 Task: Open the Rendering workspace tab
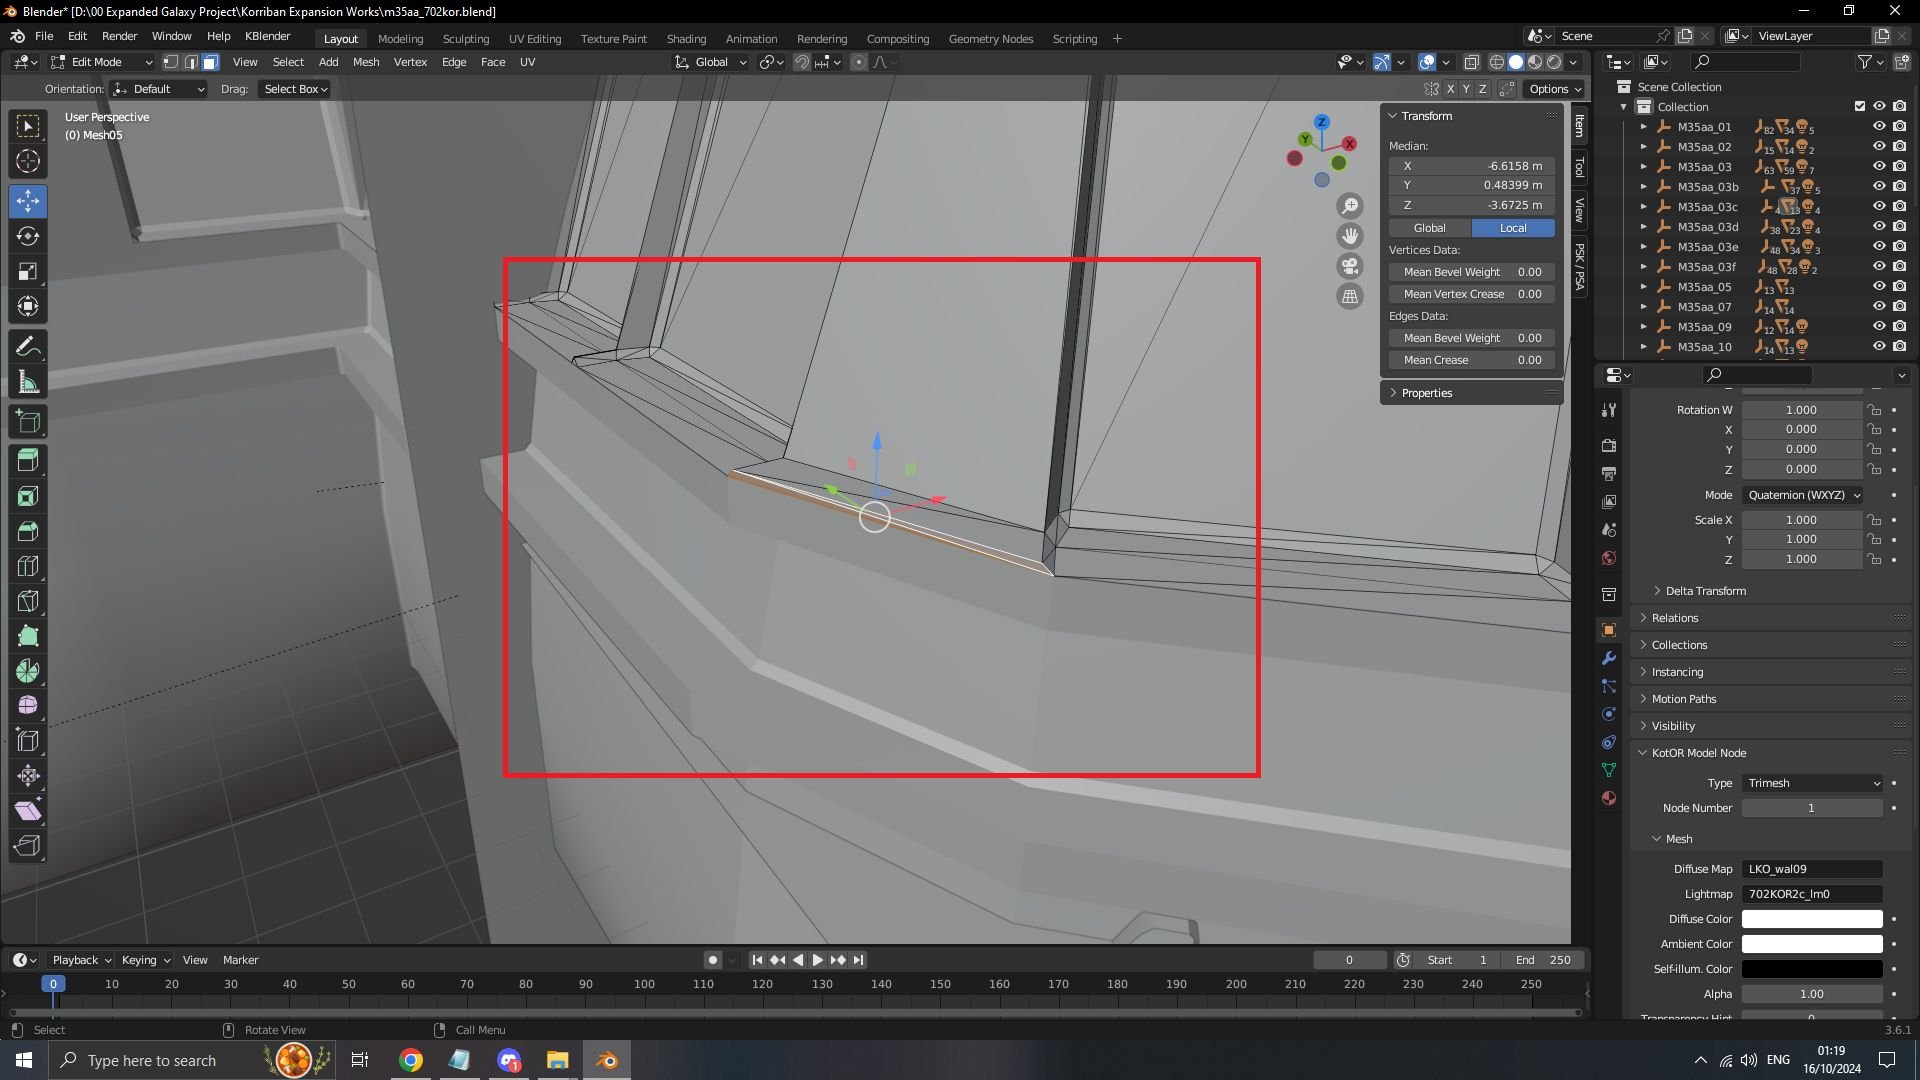click(x=820, y=38)
